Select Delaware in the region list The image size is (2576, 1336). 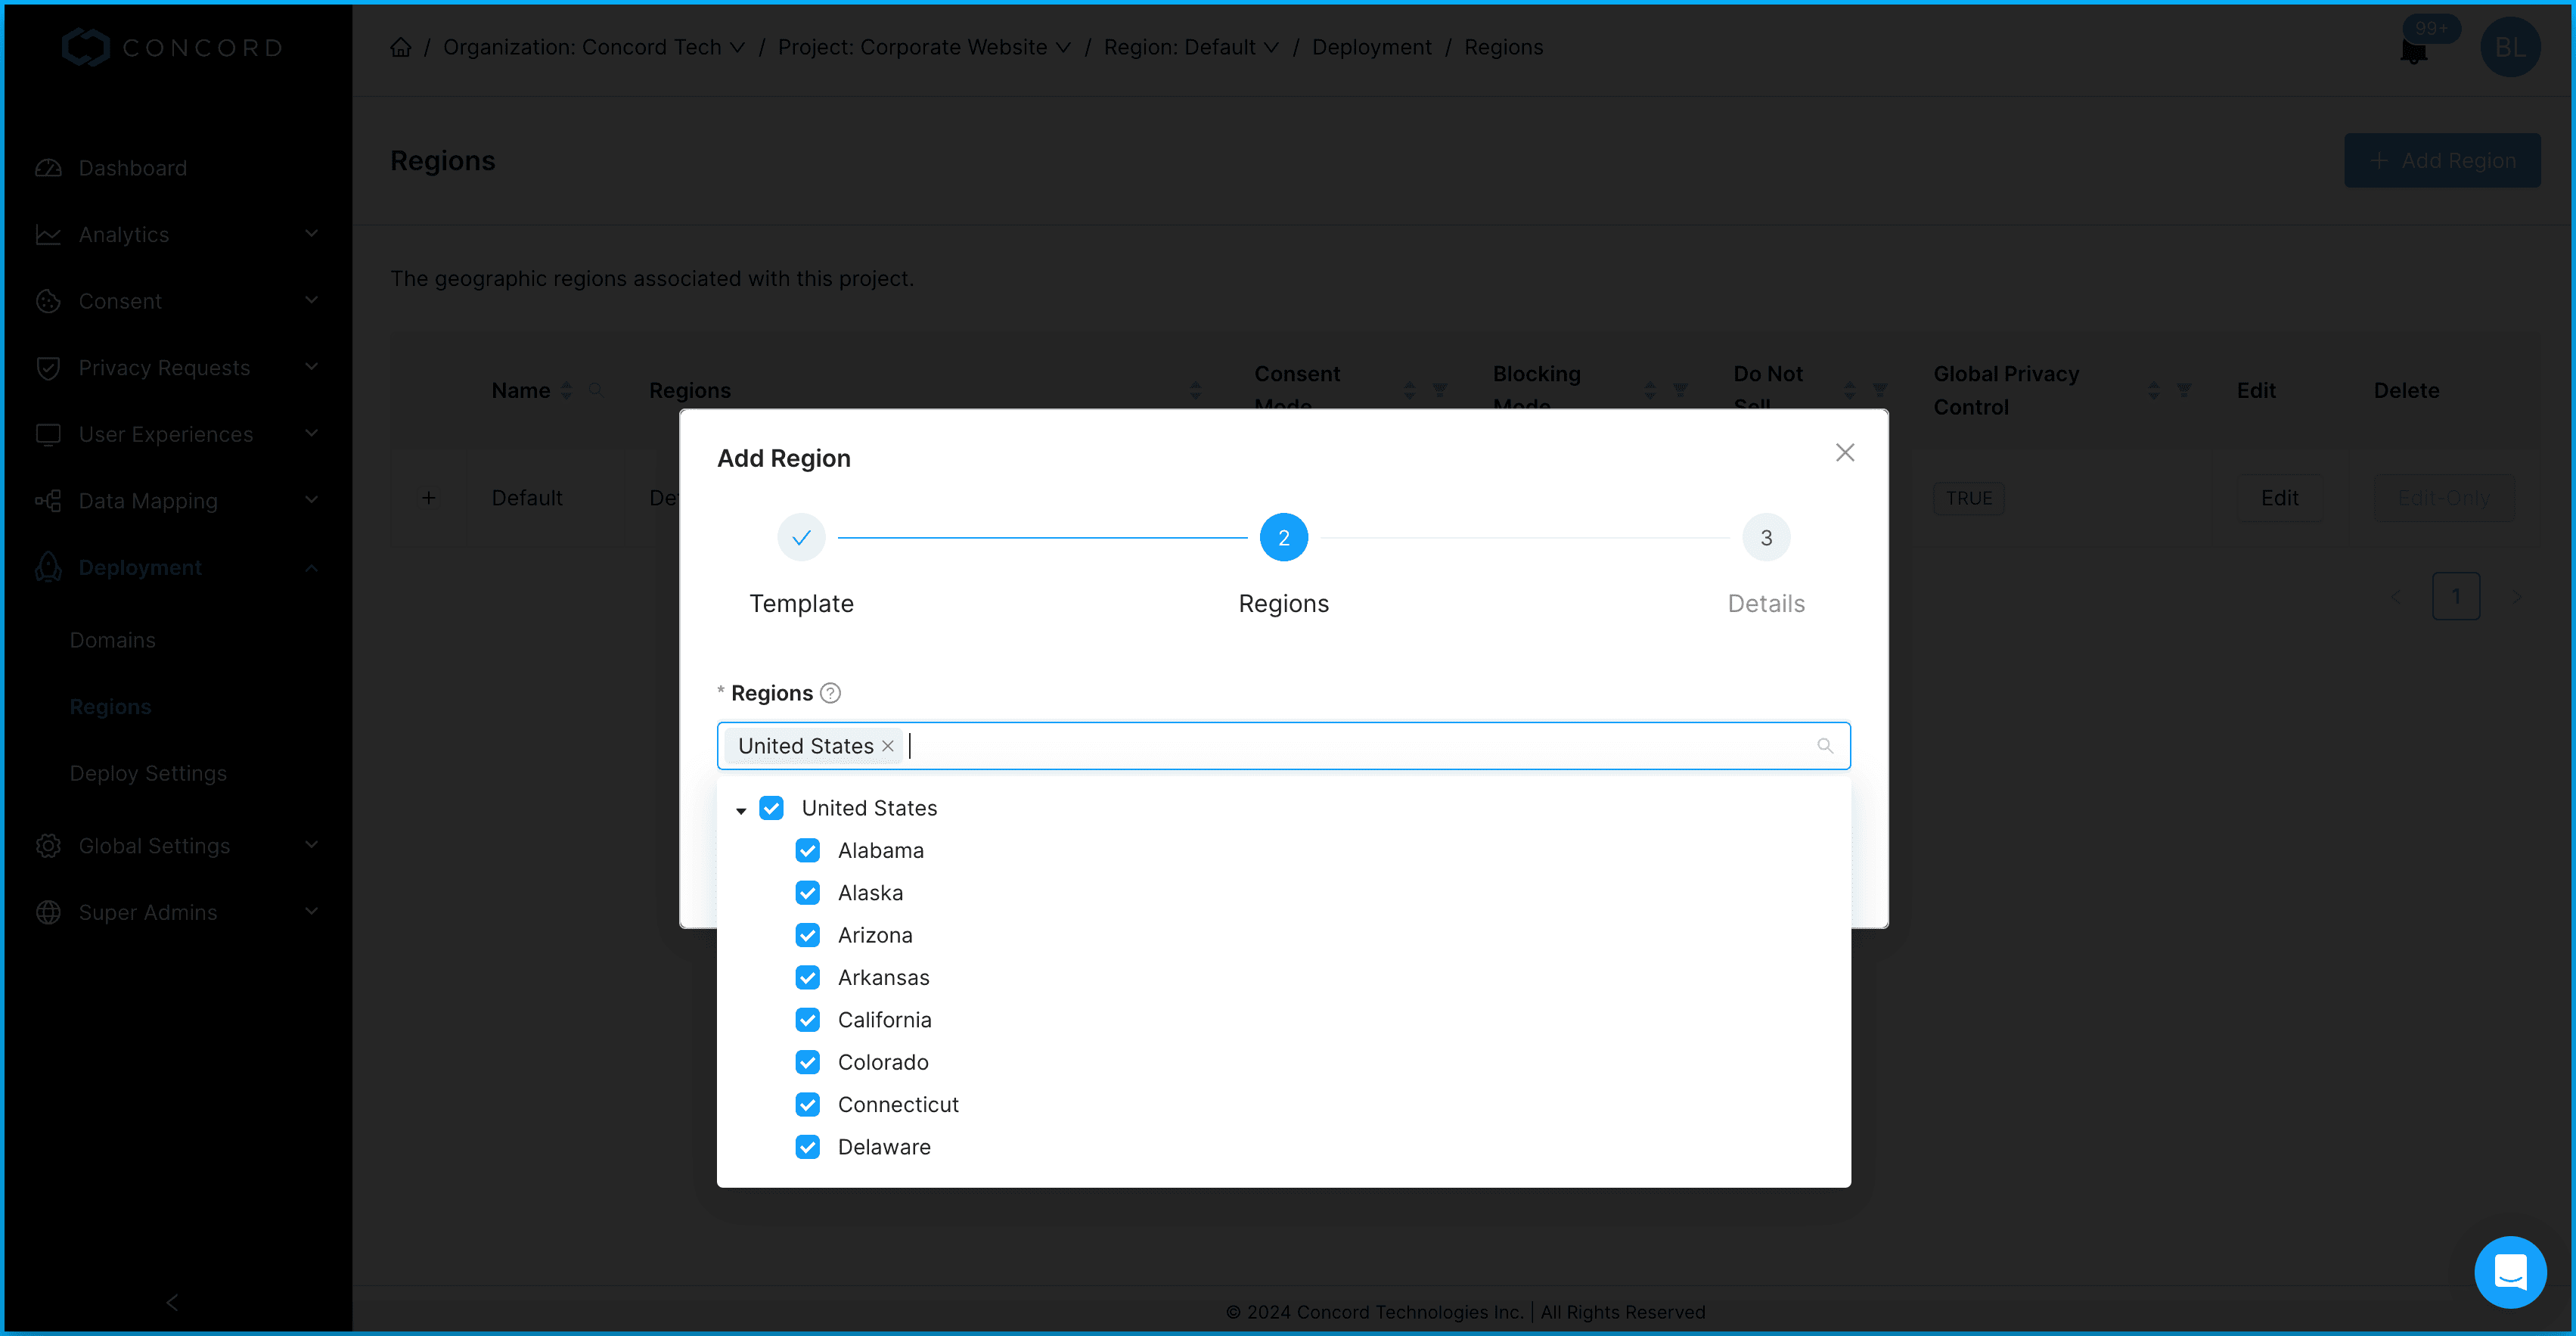pyautogui.click(x=884, y=1147)
